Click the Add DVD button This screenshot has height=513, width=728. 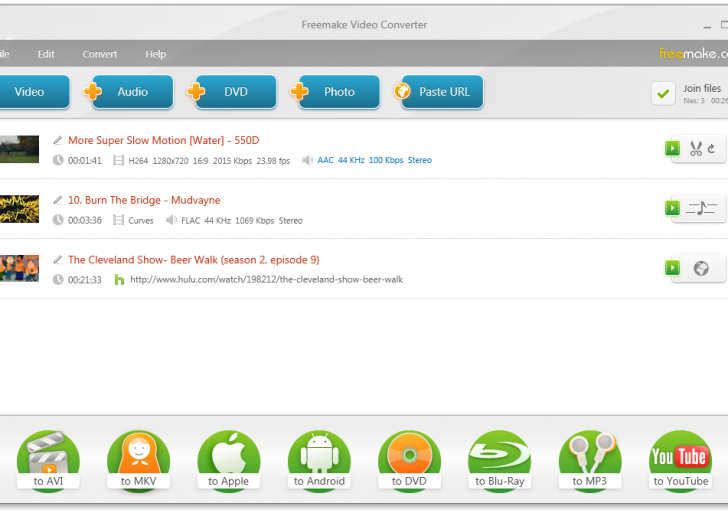232,92
